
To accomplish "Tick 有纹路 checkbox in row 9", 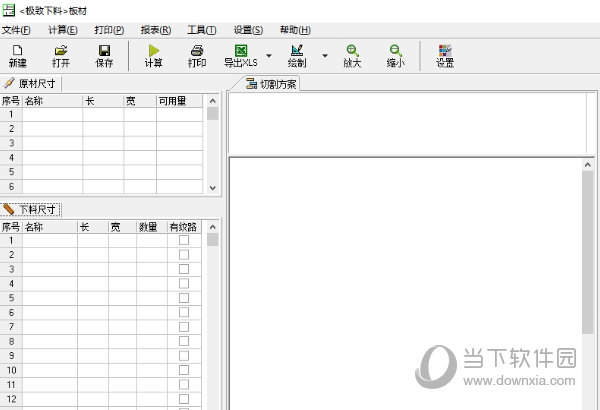I will click(184, 356).
